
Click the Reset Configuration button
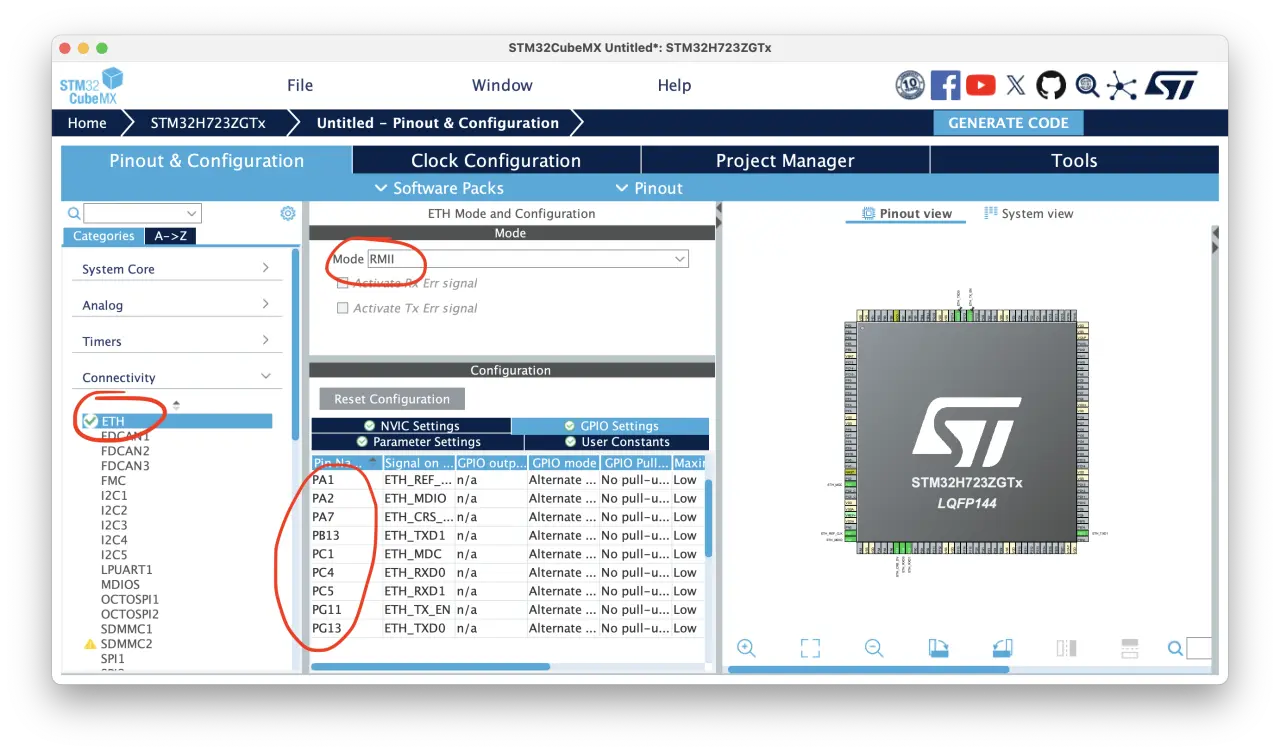click(392, 399)
